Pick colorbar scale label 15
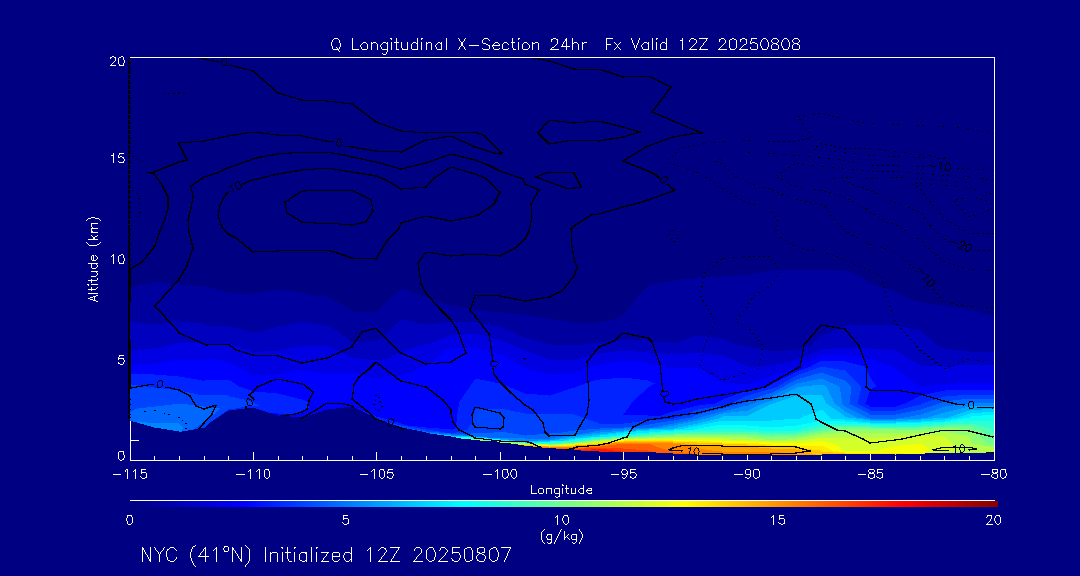The width and height of the screenshot is (1080, 576). pos(778,521)
